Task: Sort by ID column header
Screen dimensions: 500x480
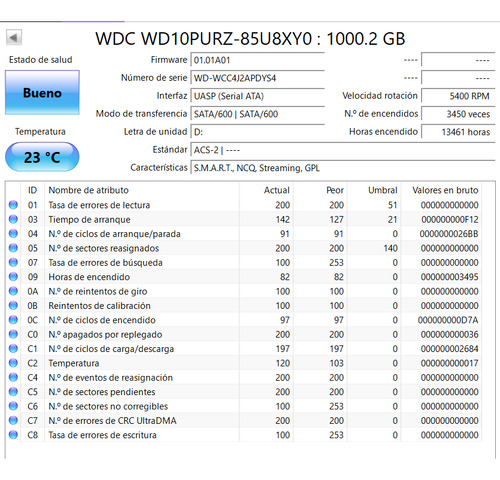Action: [32, 190]
